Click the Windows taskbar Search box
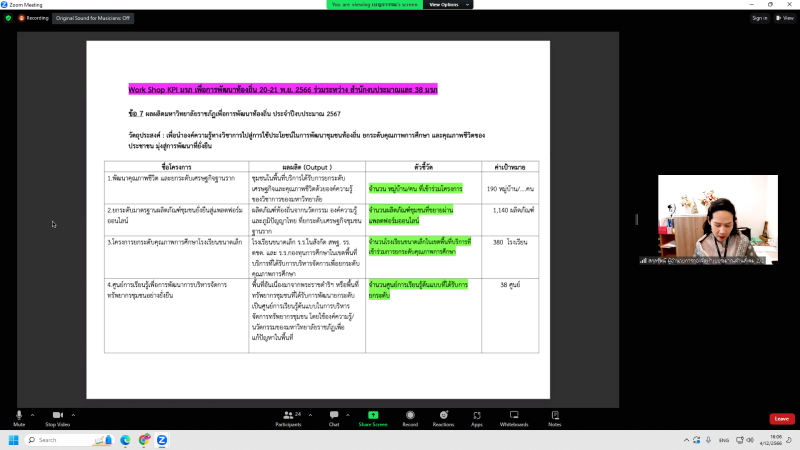 [65, 440]
